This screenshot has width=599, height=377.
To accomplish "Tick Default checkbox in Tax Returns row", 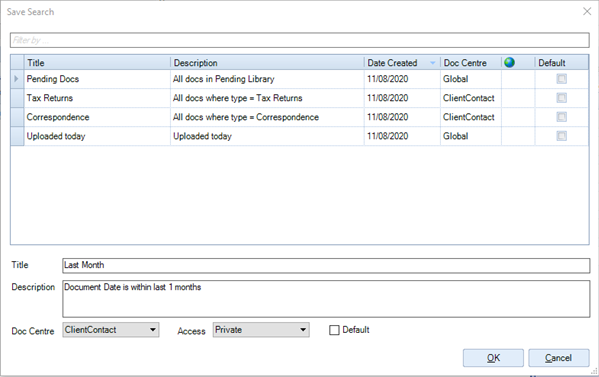I will pyautogui.click(x=561, y=98).
